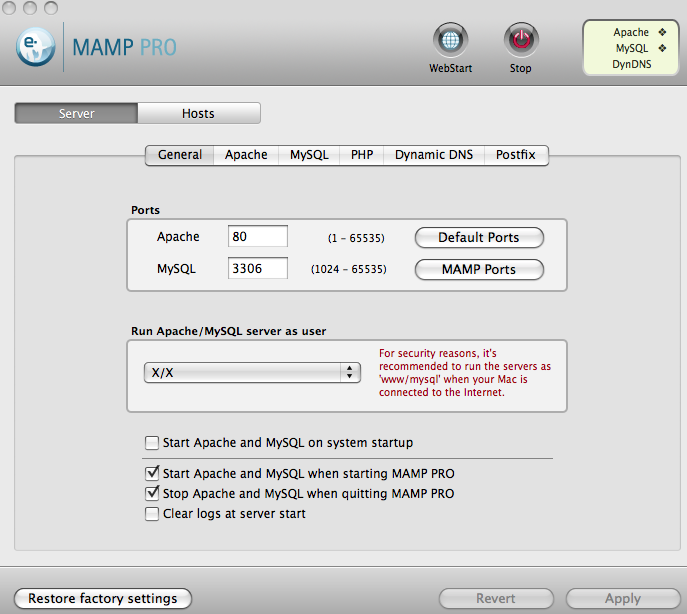Select the General tab
687x614 pixels.
[180, 155]
